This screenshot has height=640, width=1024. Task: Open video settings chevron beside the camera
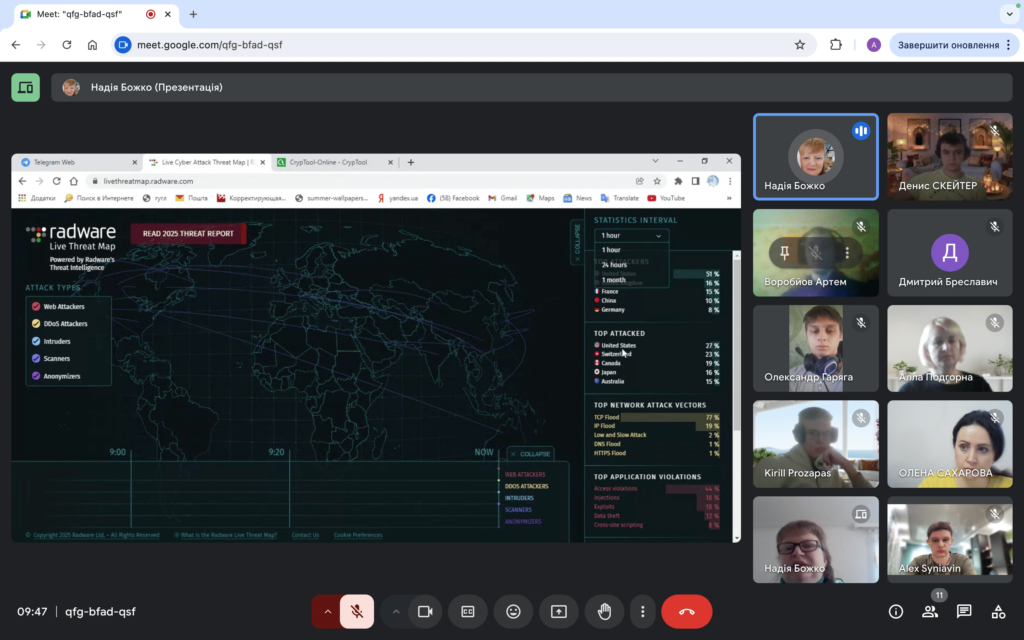[396, 612]
